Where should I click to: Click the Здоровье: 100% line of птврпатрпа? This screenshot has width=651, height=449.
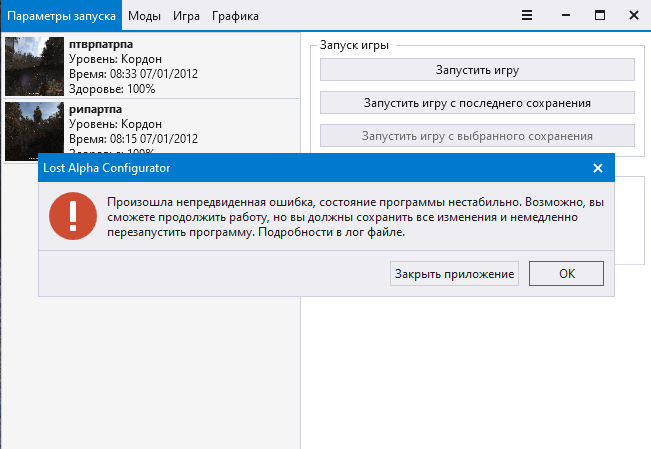[112, 89]
